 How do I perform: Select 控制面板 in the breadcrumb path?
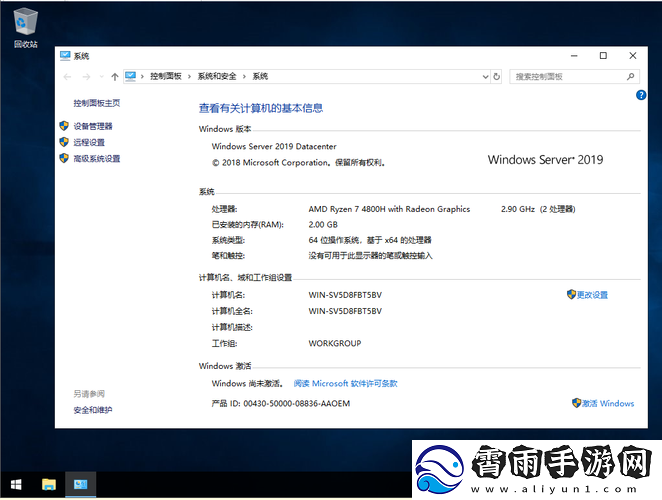pyautogui.click(x=166, y=76)
